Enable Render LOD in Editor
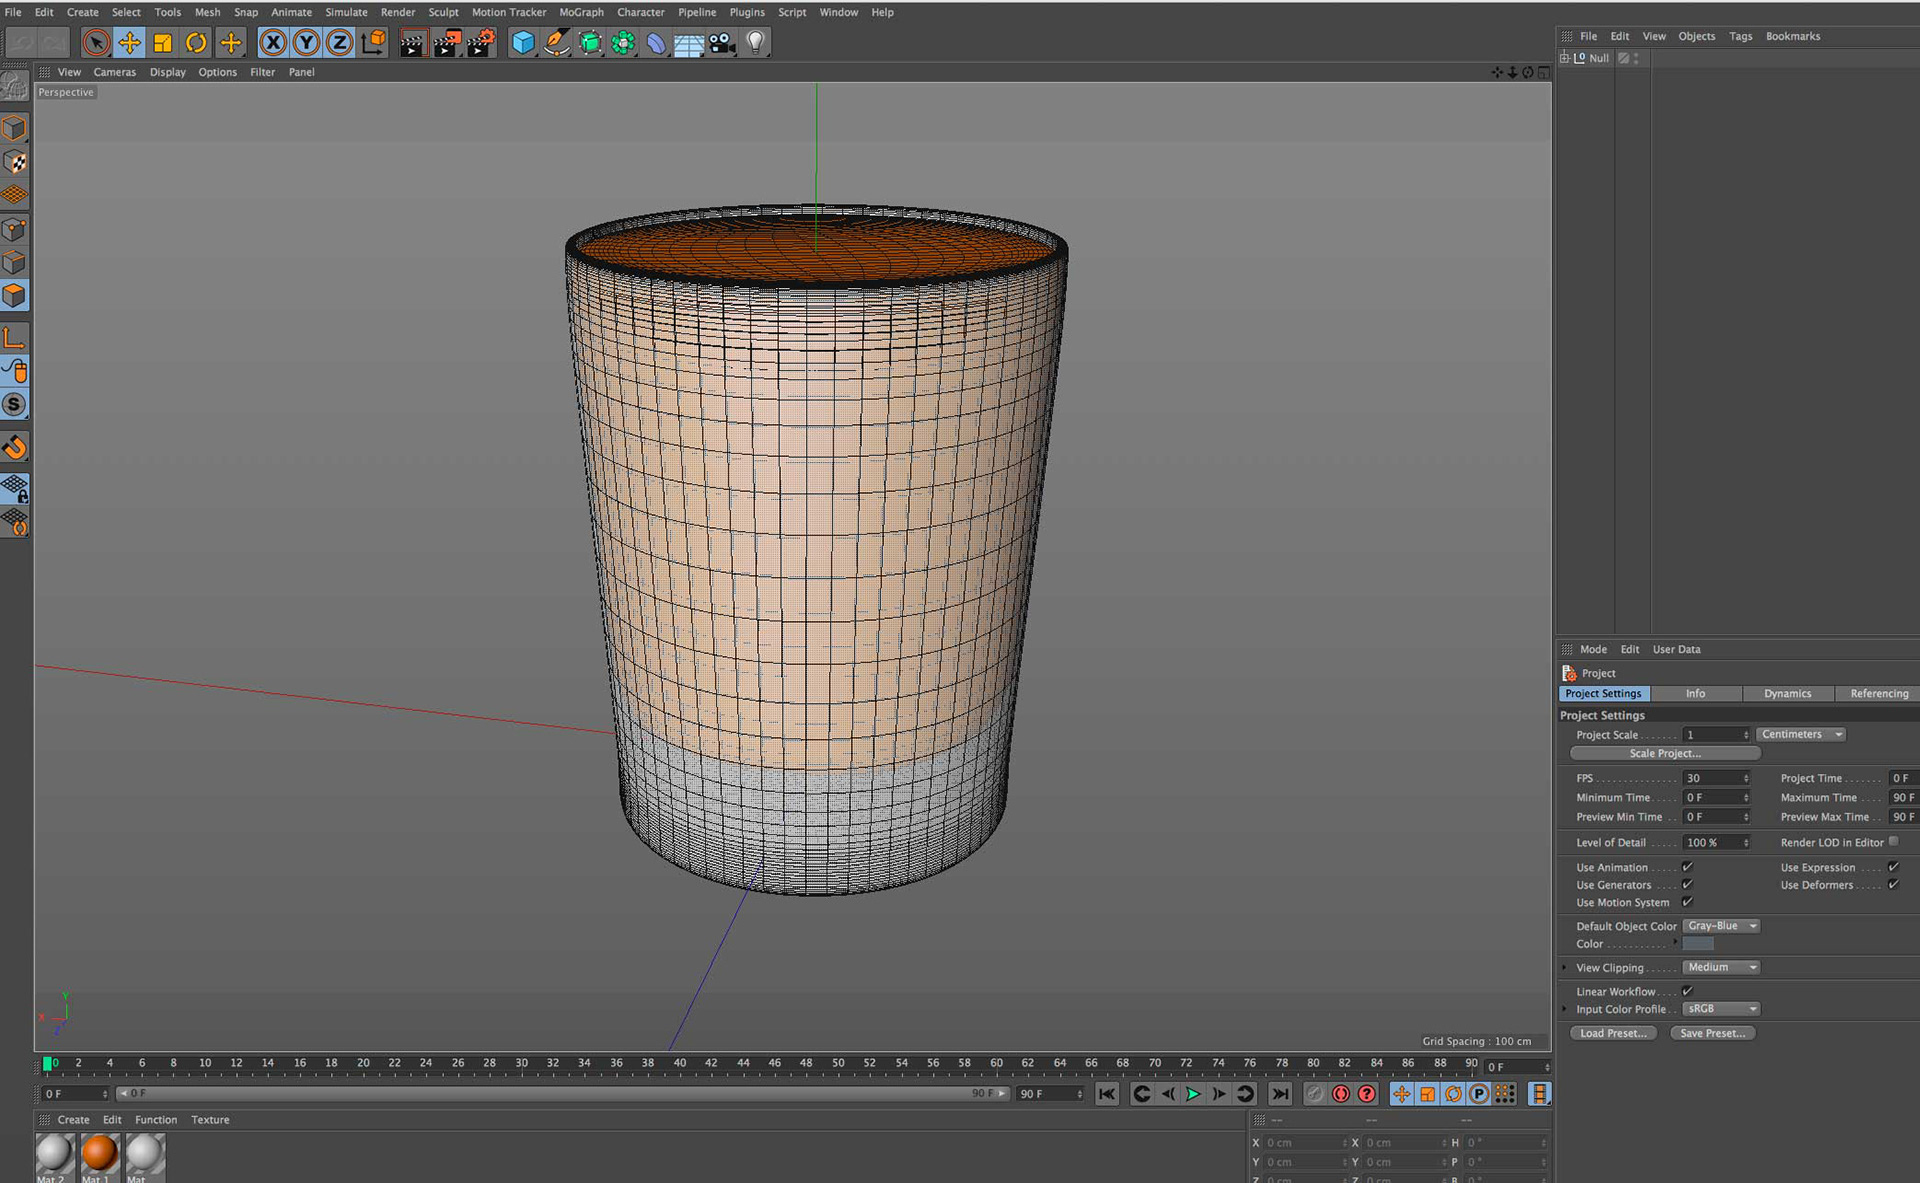Image resolution: width=1920 pixels, height=1183 pixels. 1893,842
